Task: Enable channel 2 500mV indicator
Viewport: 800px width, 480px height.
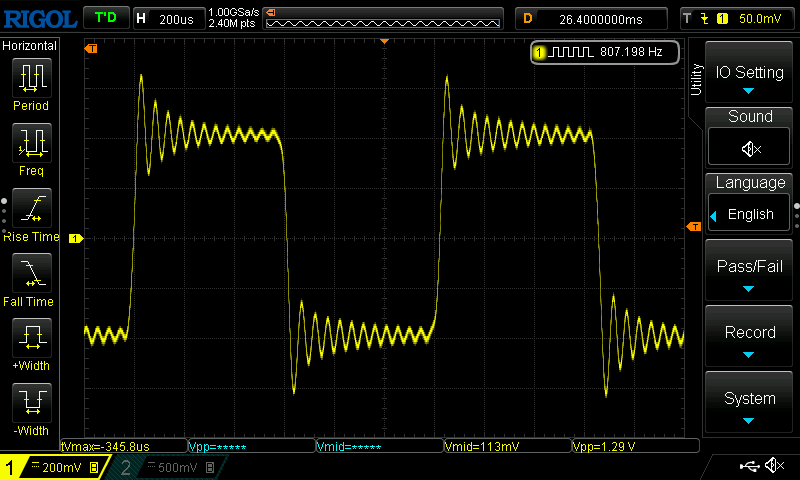Action: tap(168, 467)
